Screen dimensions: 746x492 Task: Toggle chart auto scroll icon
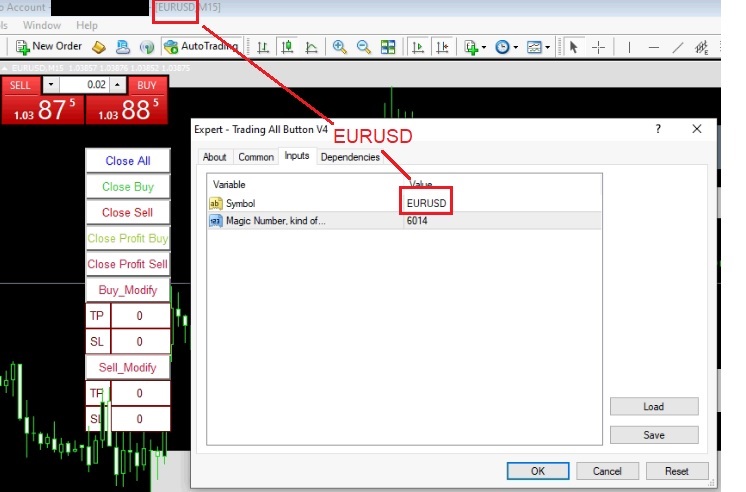[418, 47]
